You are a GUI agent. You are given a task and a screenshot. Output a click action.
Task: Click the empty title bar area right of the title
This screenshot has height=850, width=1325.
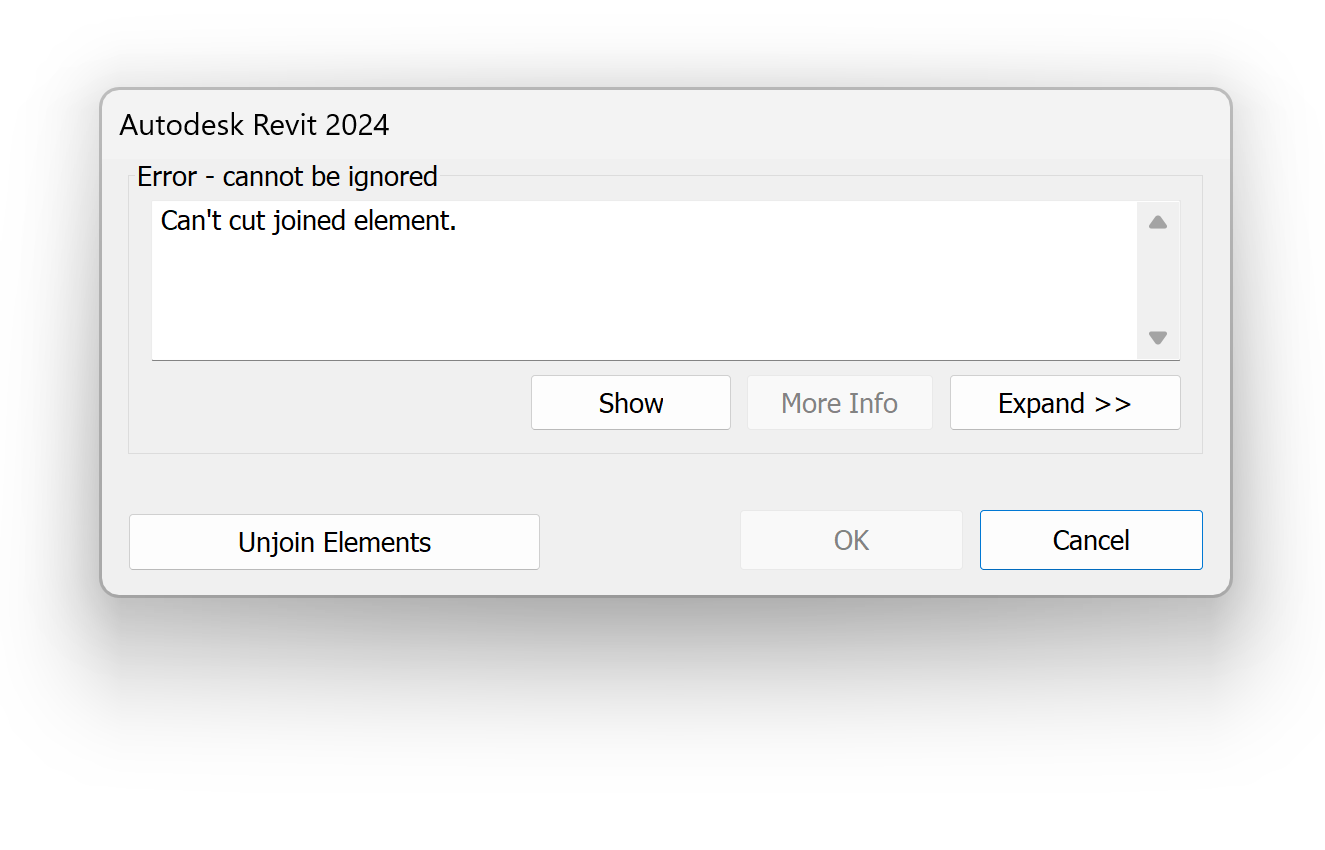click(x=800, y=125)
